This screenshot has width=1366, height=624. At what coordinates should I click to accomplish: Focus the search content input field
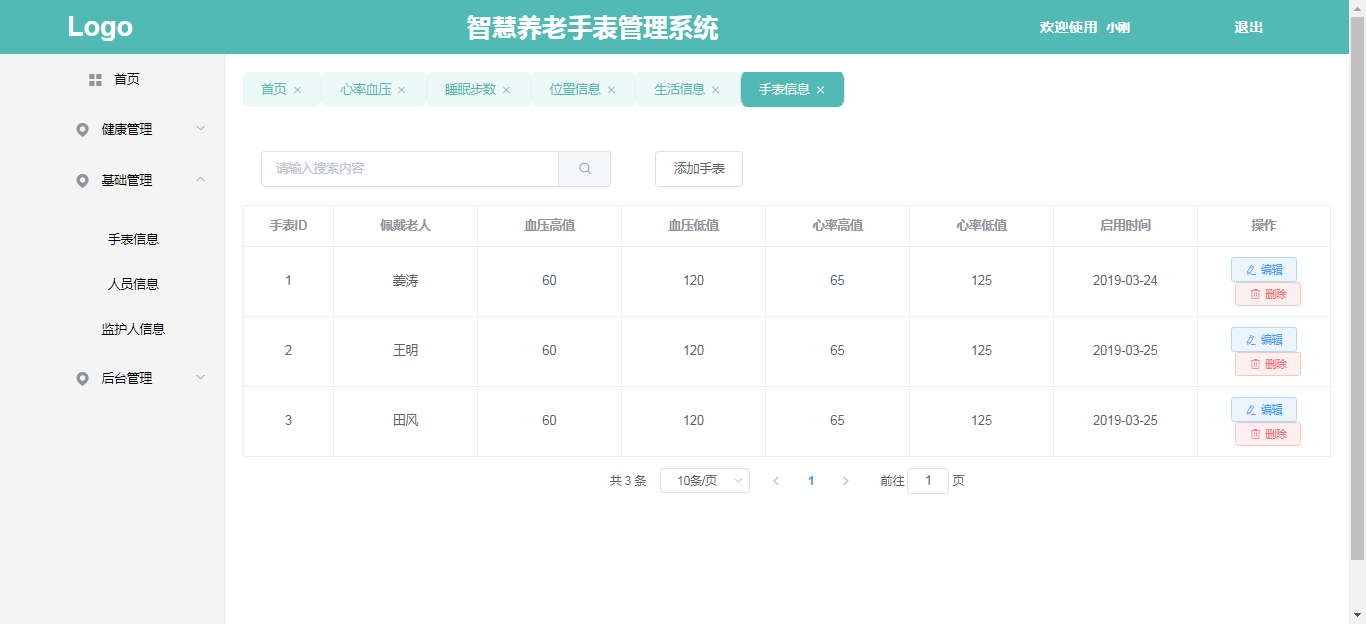tap(410, 169)
